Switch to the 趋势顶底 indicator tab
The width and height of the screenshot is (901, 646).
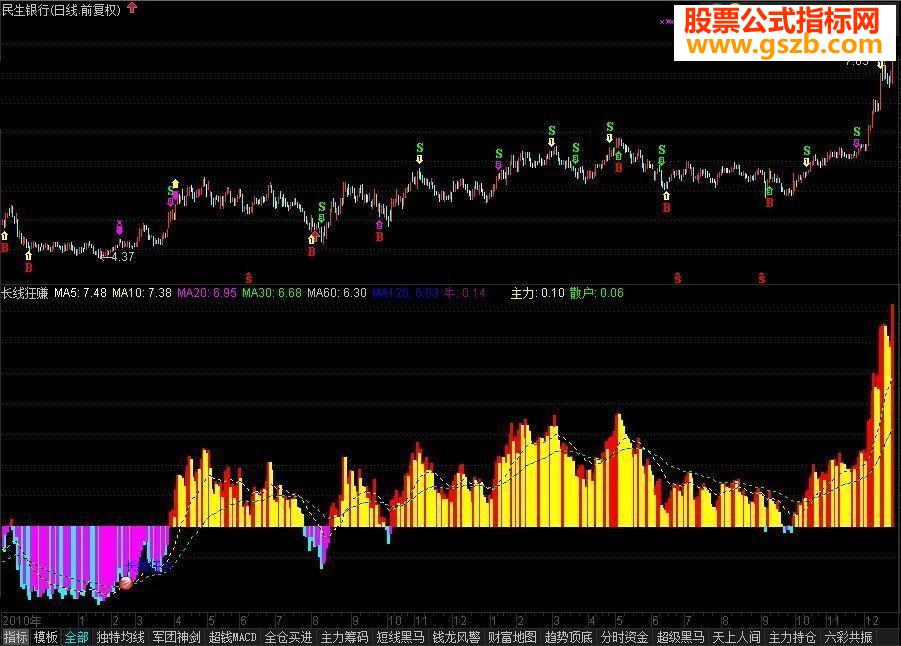(568, 637)
